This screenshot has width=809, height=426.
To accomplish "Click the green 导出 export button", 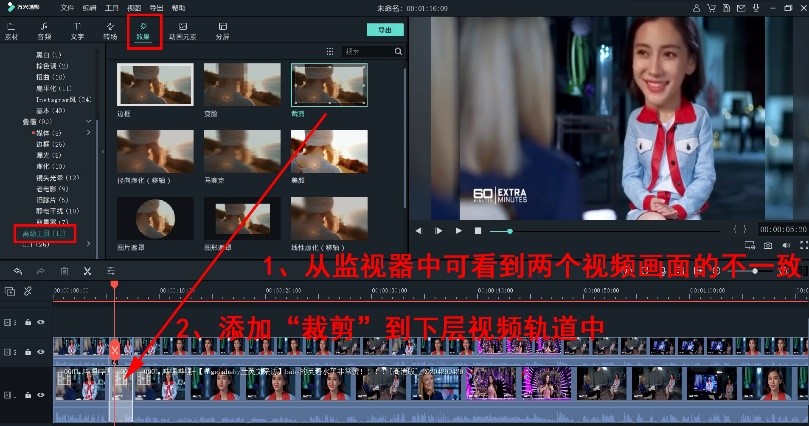I will click(x=385, y=30).
